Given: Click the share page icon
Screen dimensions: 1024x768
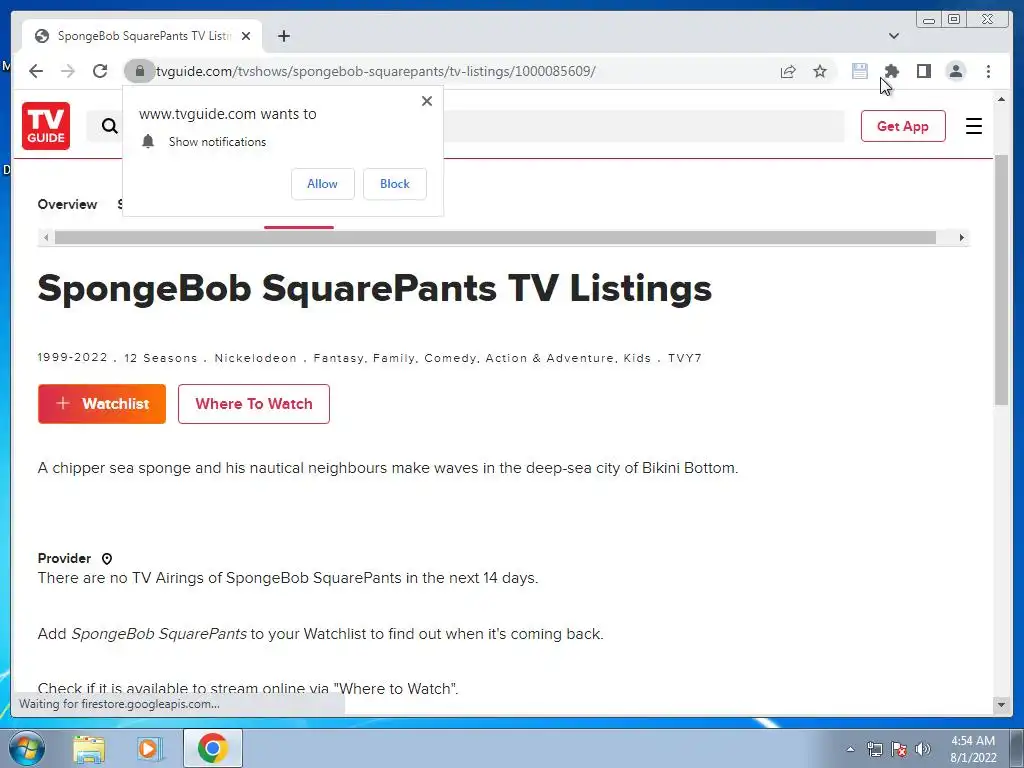Looking at the screenshot, I should pyautogui.click(x=788, y=71).
